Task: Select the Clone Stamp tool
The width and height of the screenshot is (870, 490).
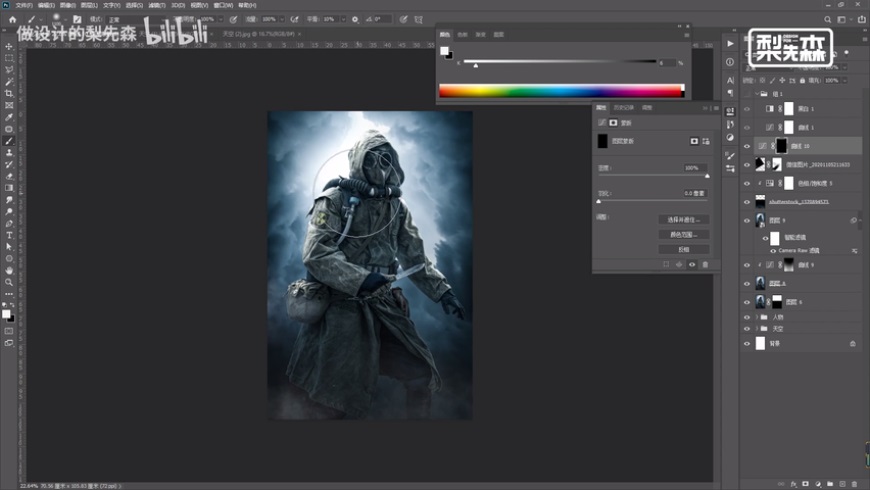Action: pos(9,153)
